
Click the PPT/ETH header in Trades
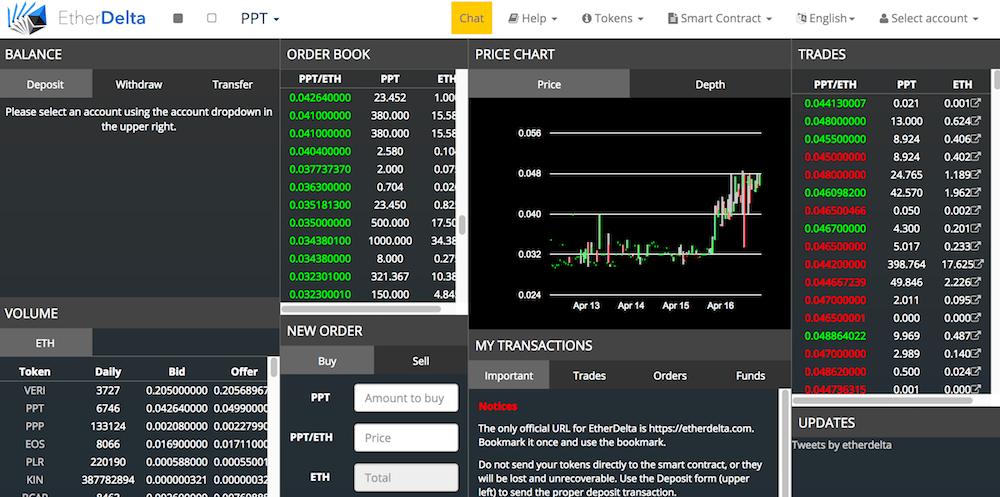[835, 84]
